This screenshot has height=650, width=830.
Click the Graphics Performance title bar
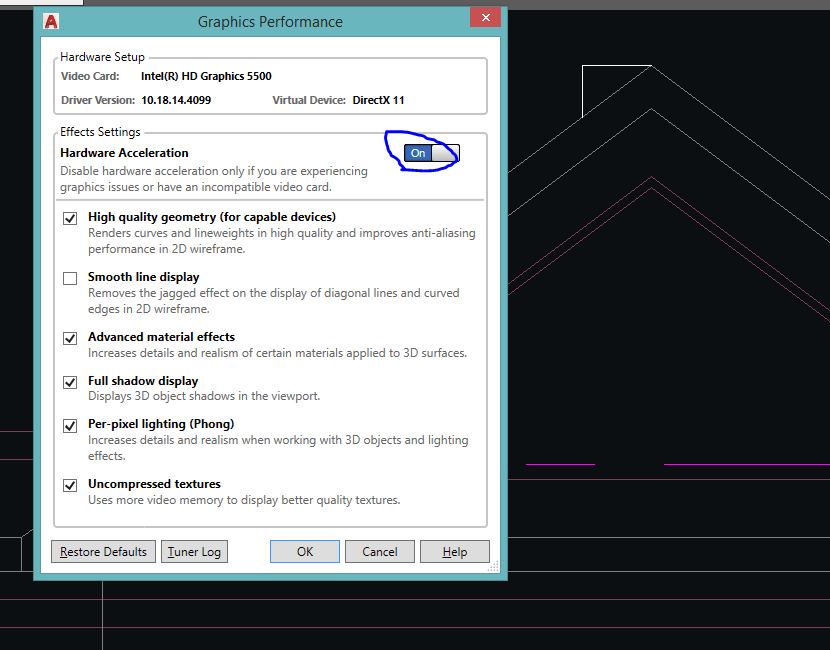(270, 21)
